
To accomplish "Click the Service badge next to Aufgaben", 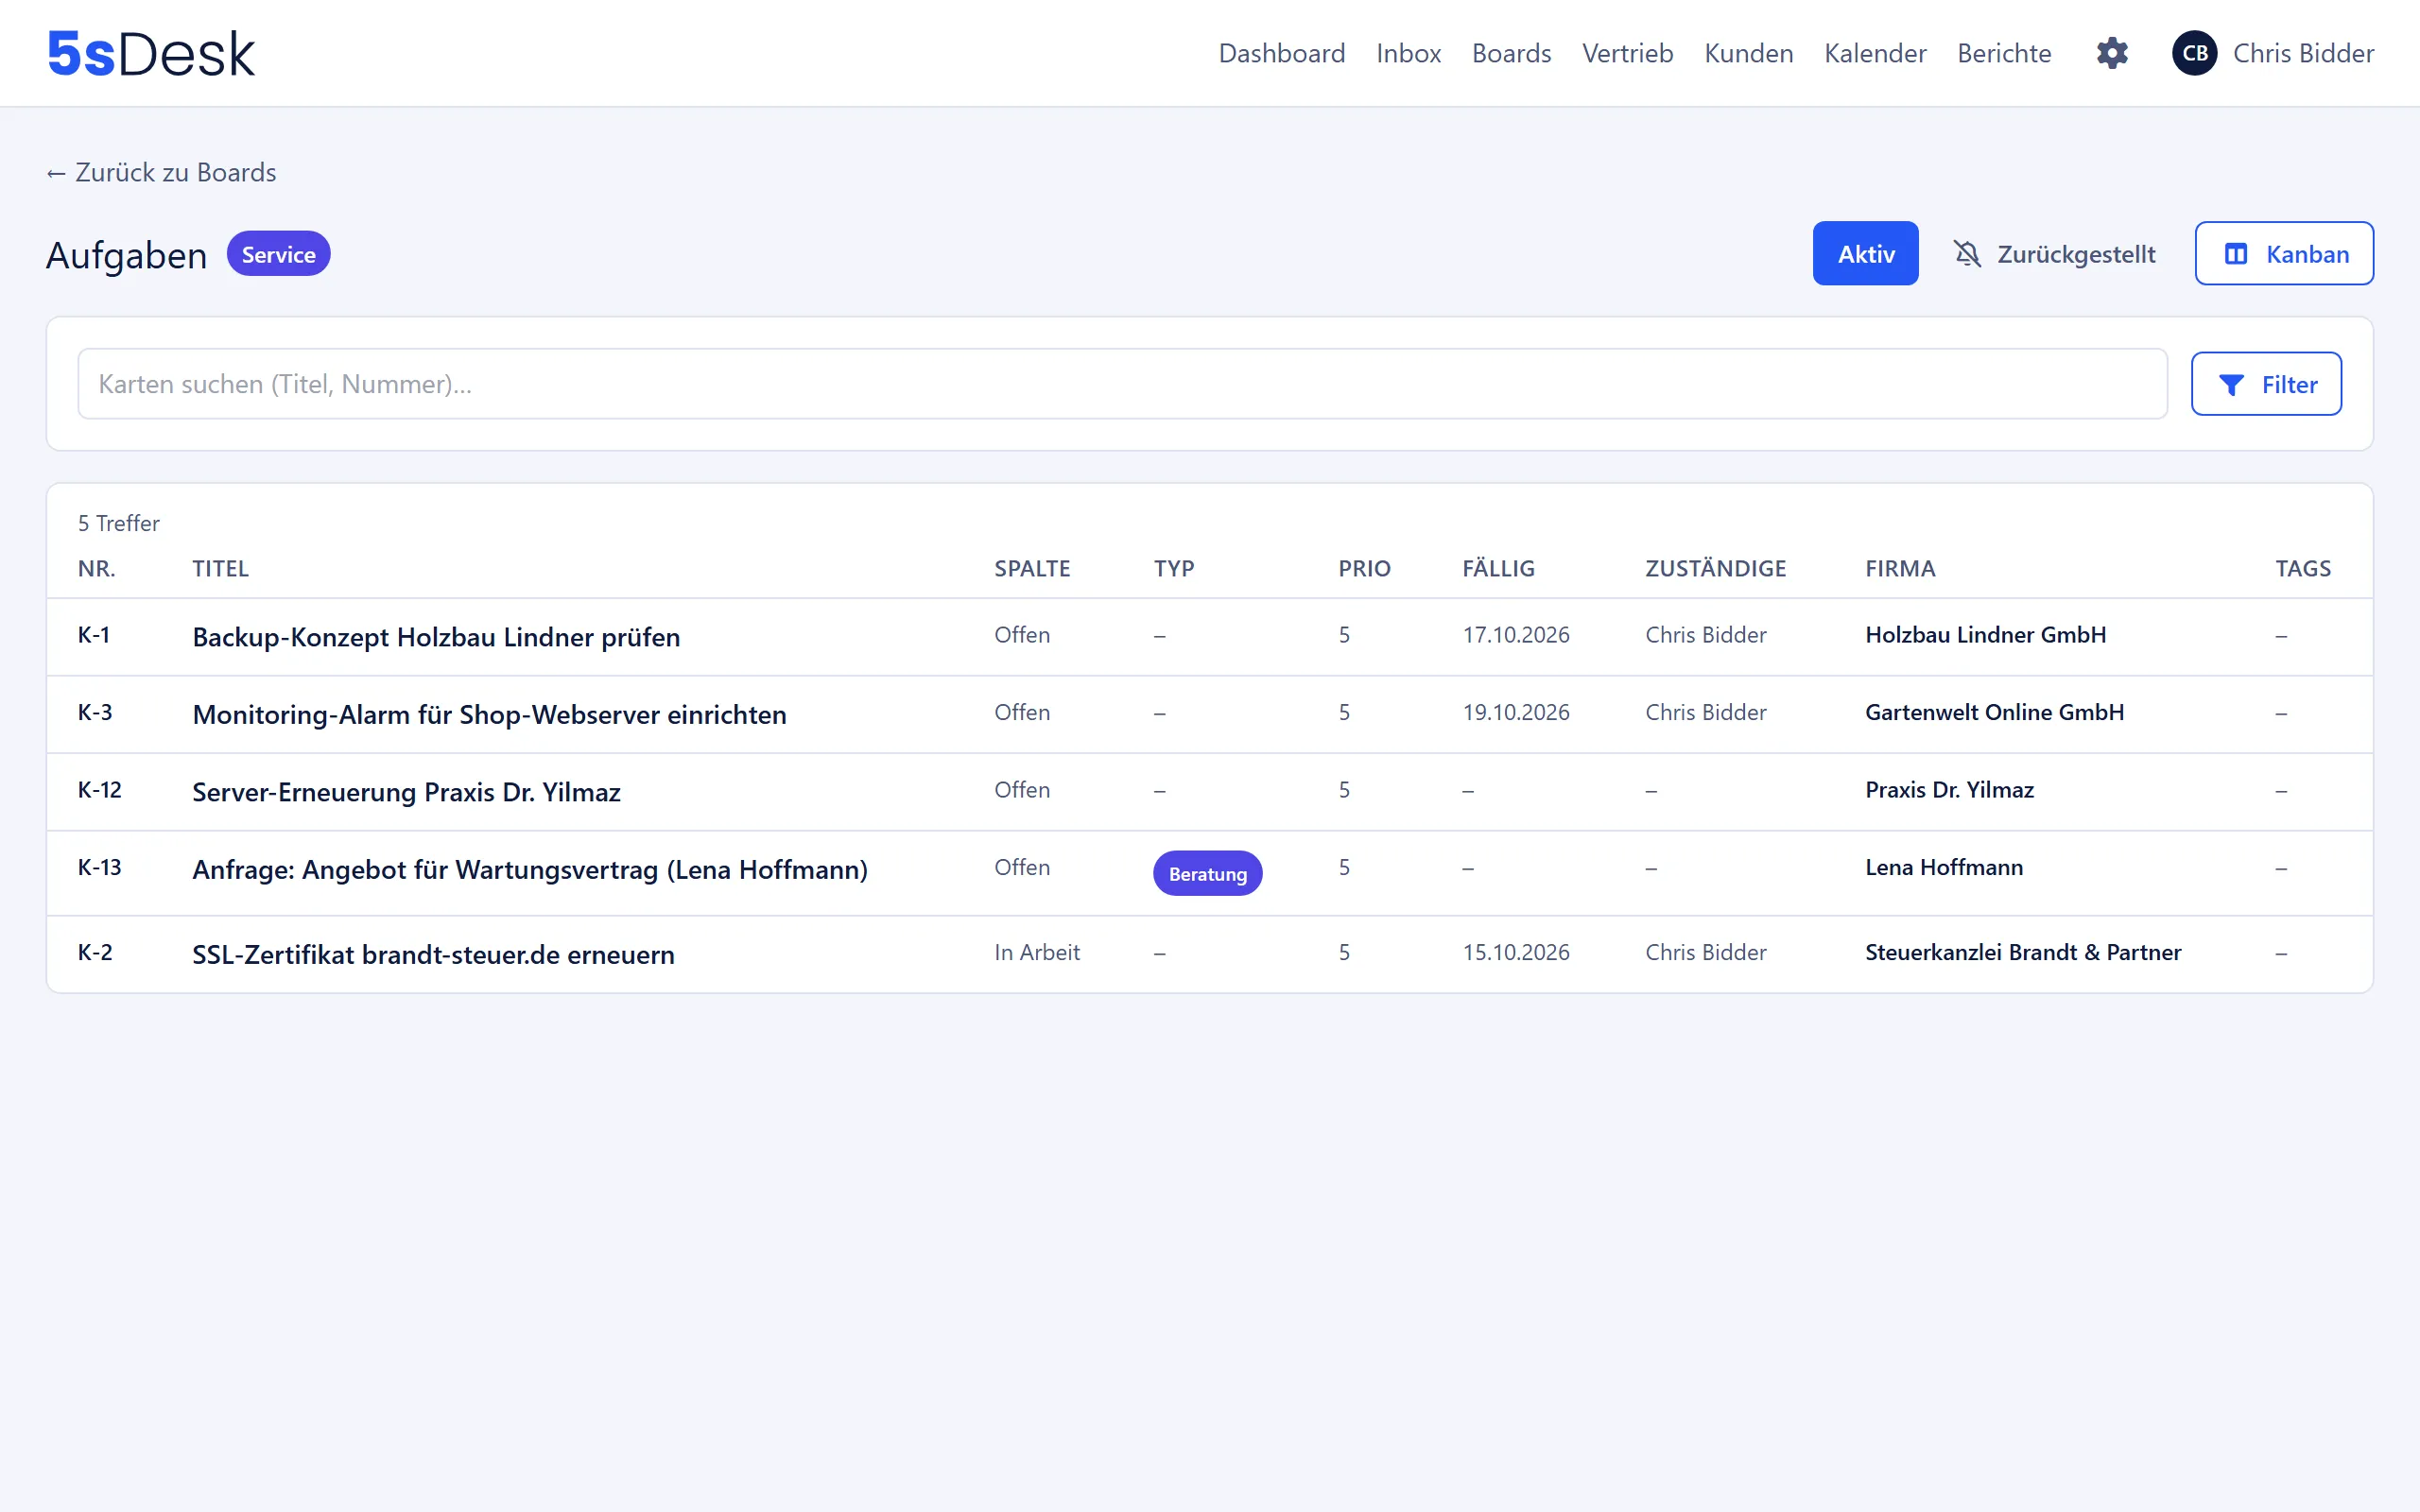I will (278, 254).
